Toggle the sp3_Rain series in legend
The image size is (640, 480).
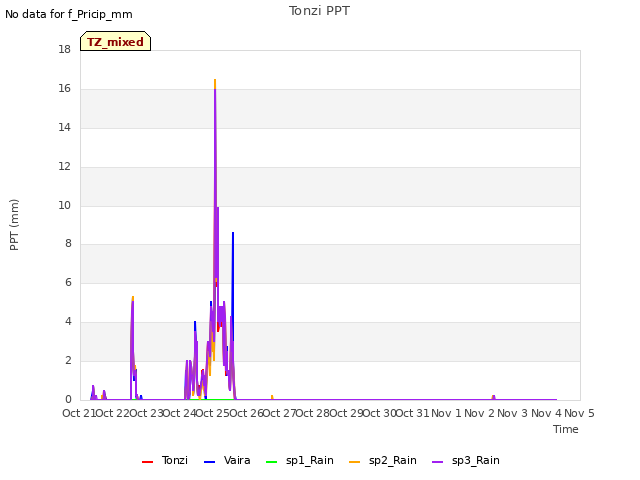(466, 460)
